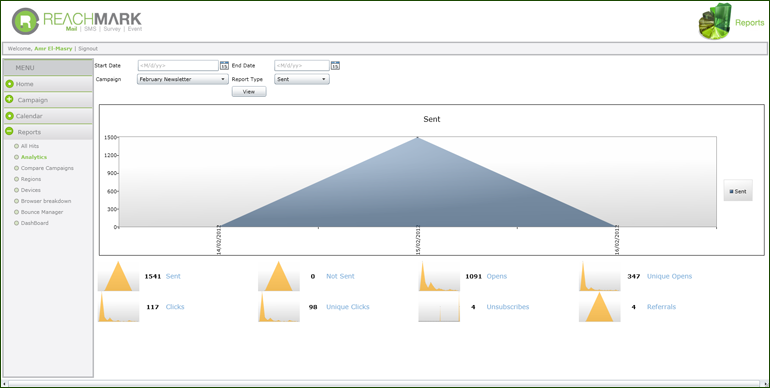Open the Sent stats link
Screen dimensions: 770x388
173,276
